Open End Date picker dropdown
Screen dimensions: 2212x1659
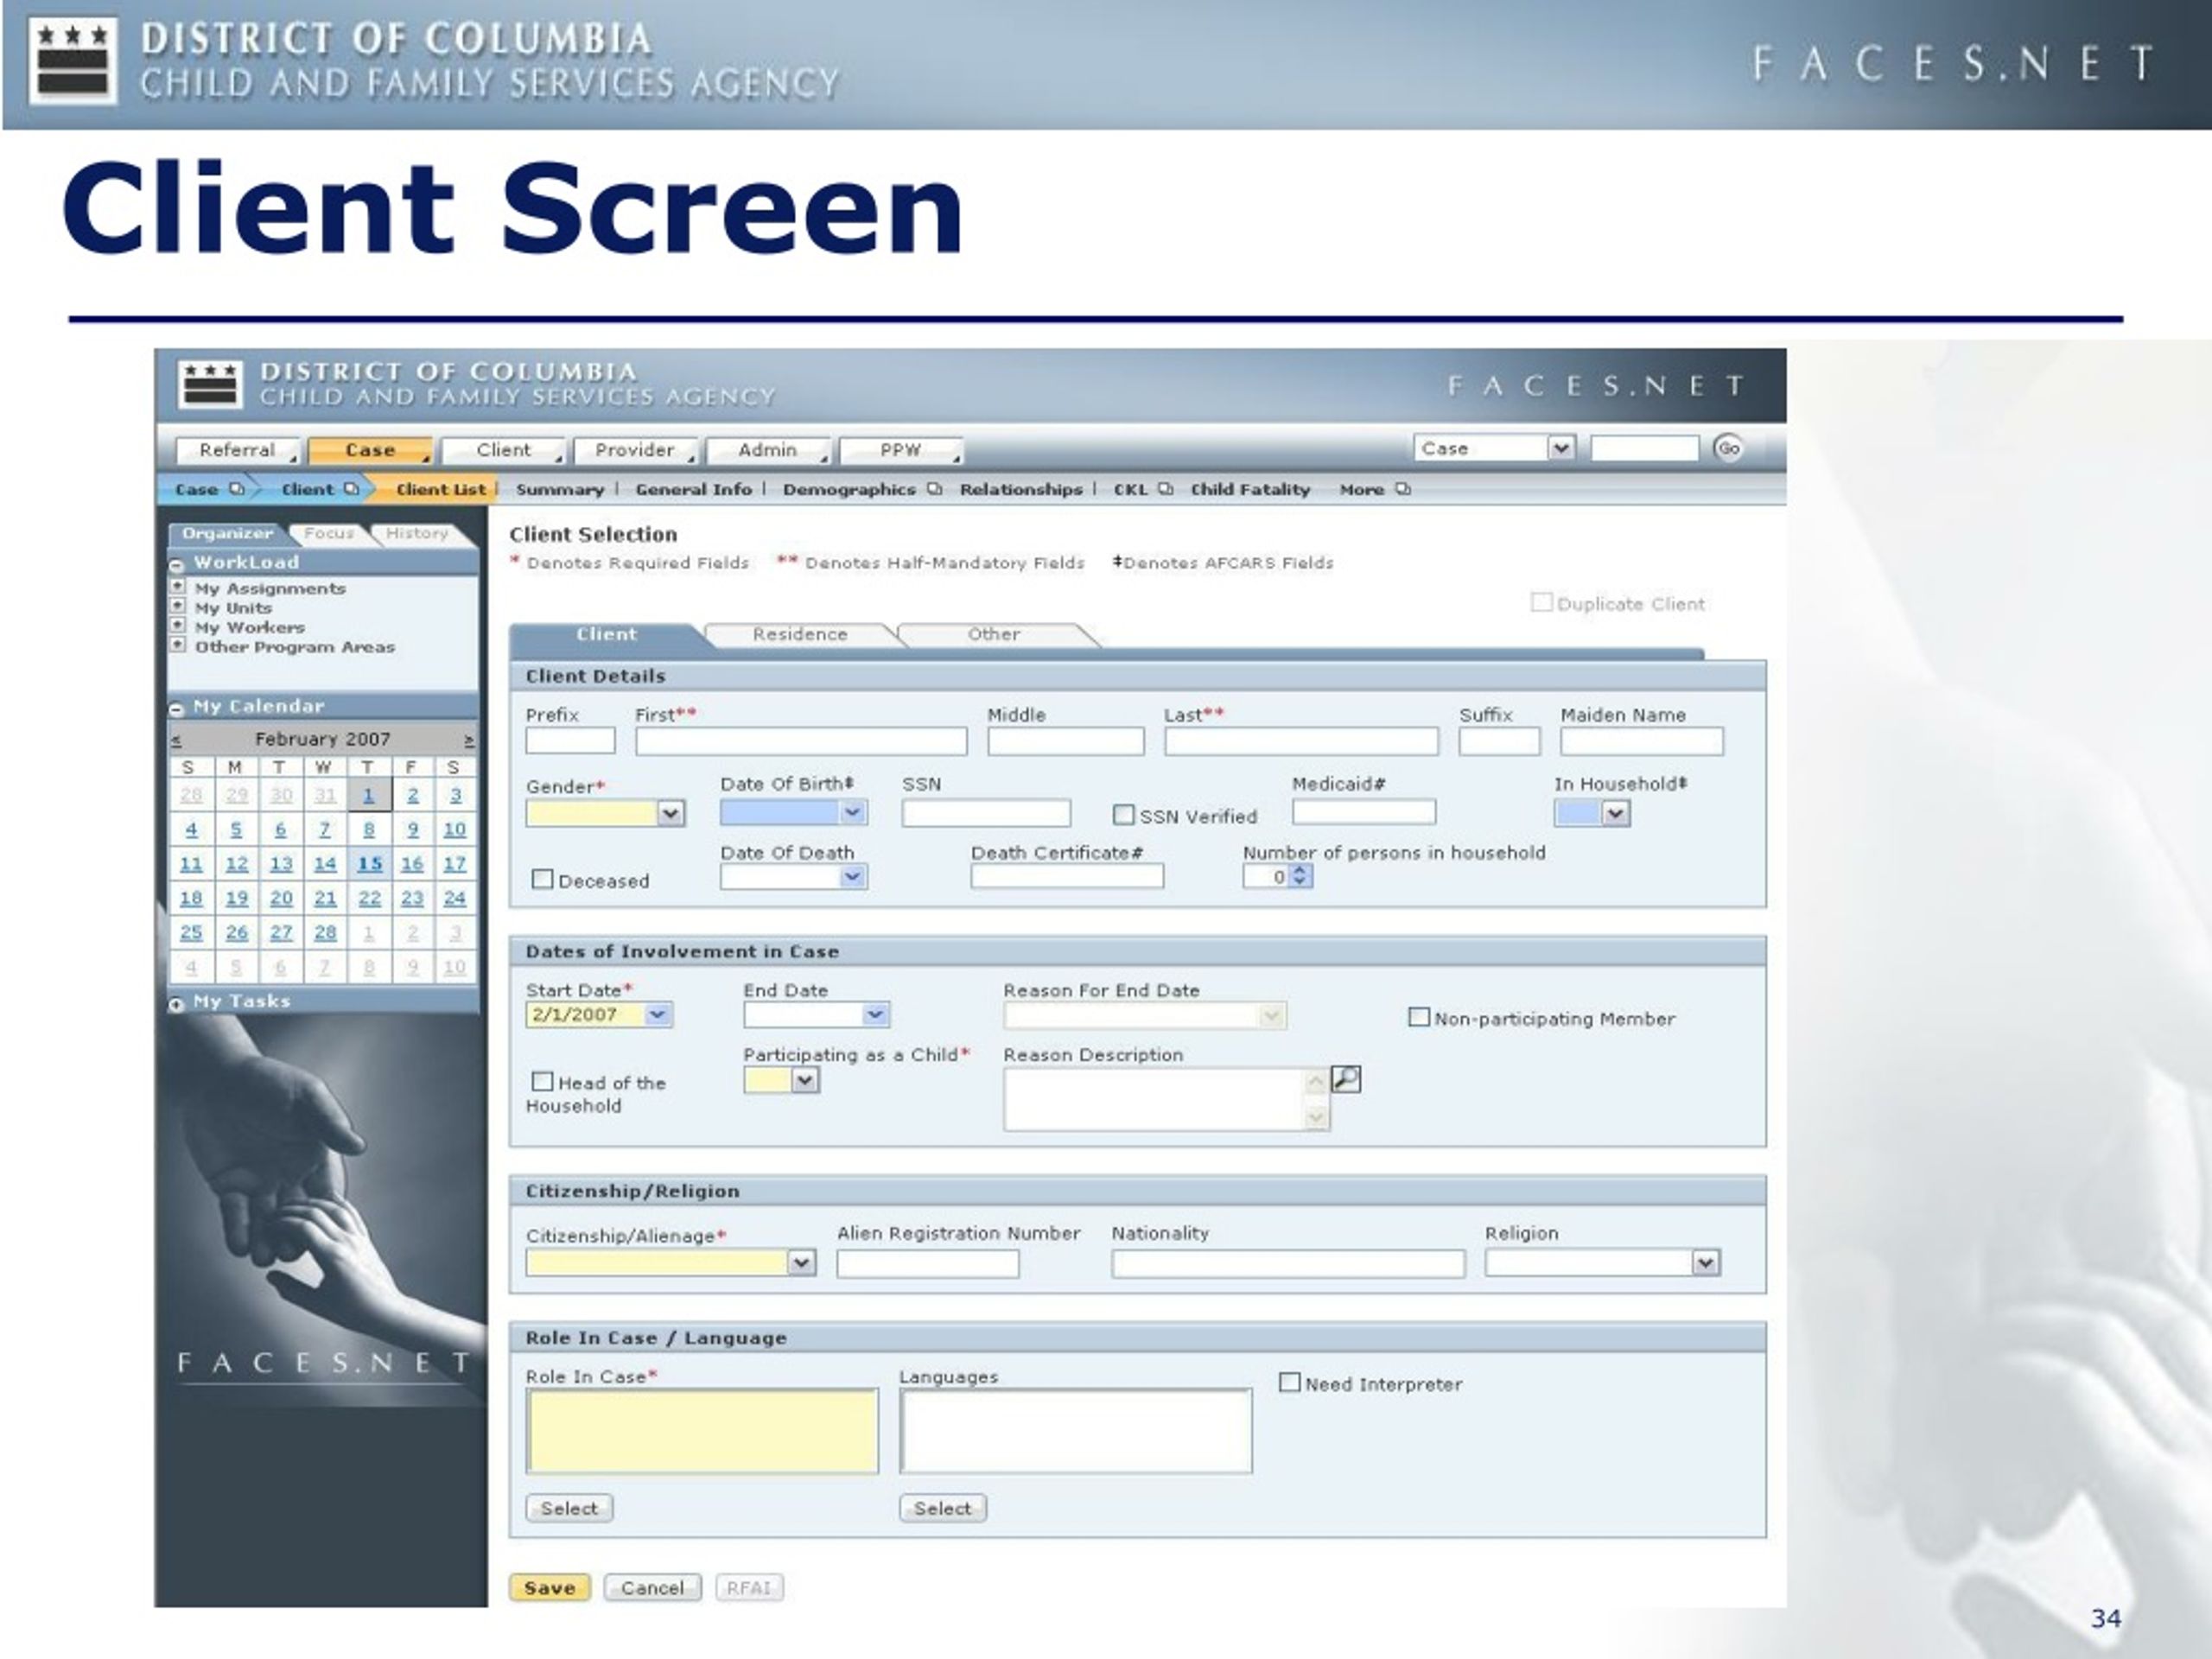pos(875,1015)
